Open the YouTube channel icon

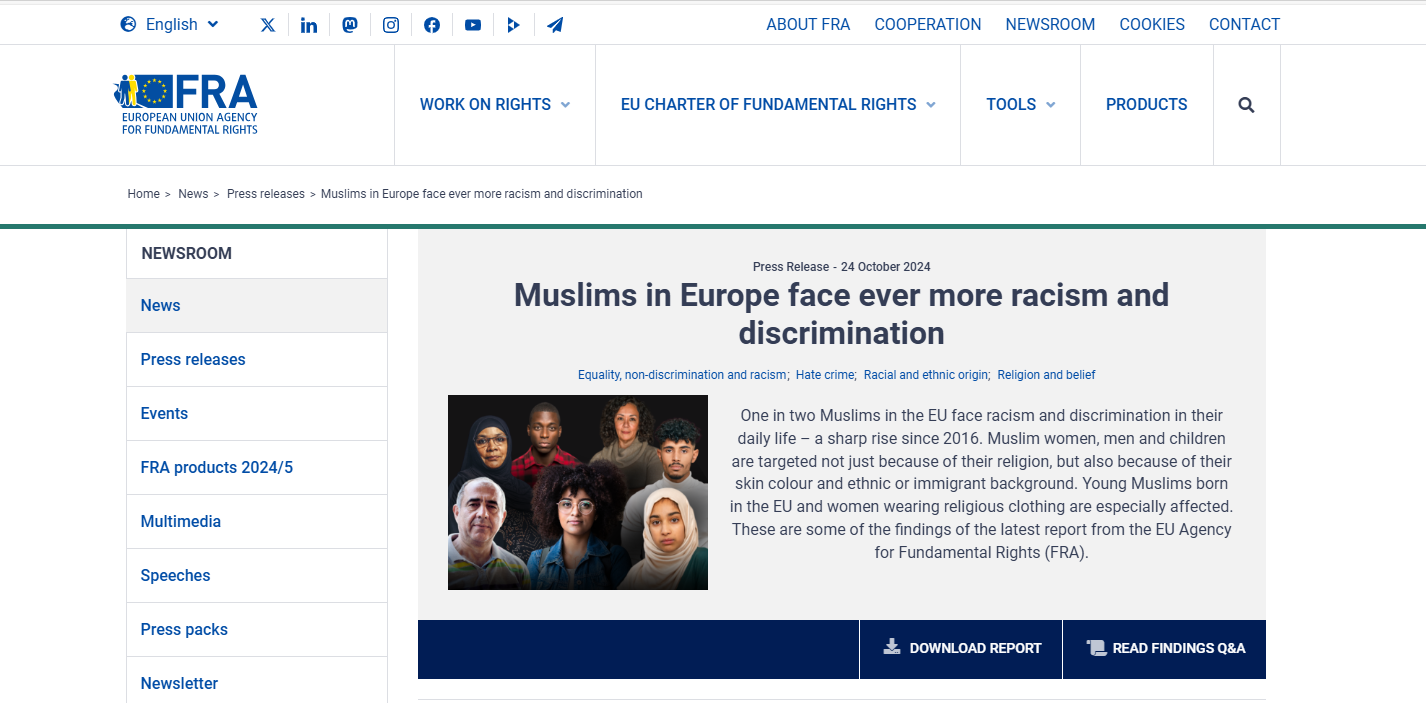[473, 25]
